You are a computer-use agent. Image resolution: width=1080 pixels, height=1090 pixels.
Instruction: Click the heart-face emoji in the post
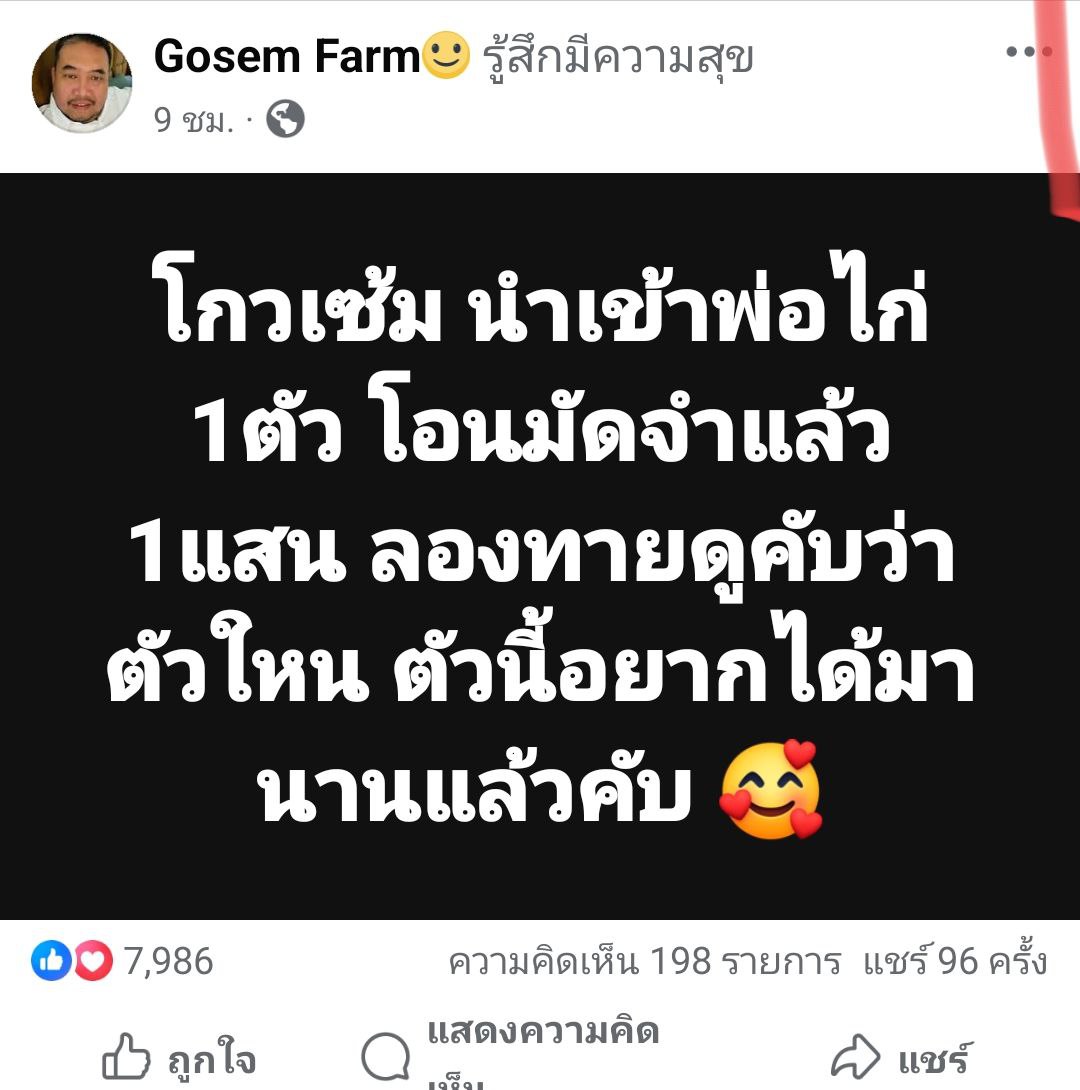click(x=770, y=790)
